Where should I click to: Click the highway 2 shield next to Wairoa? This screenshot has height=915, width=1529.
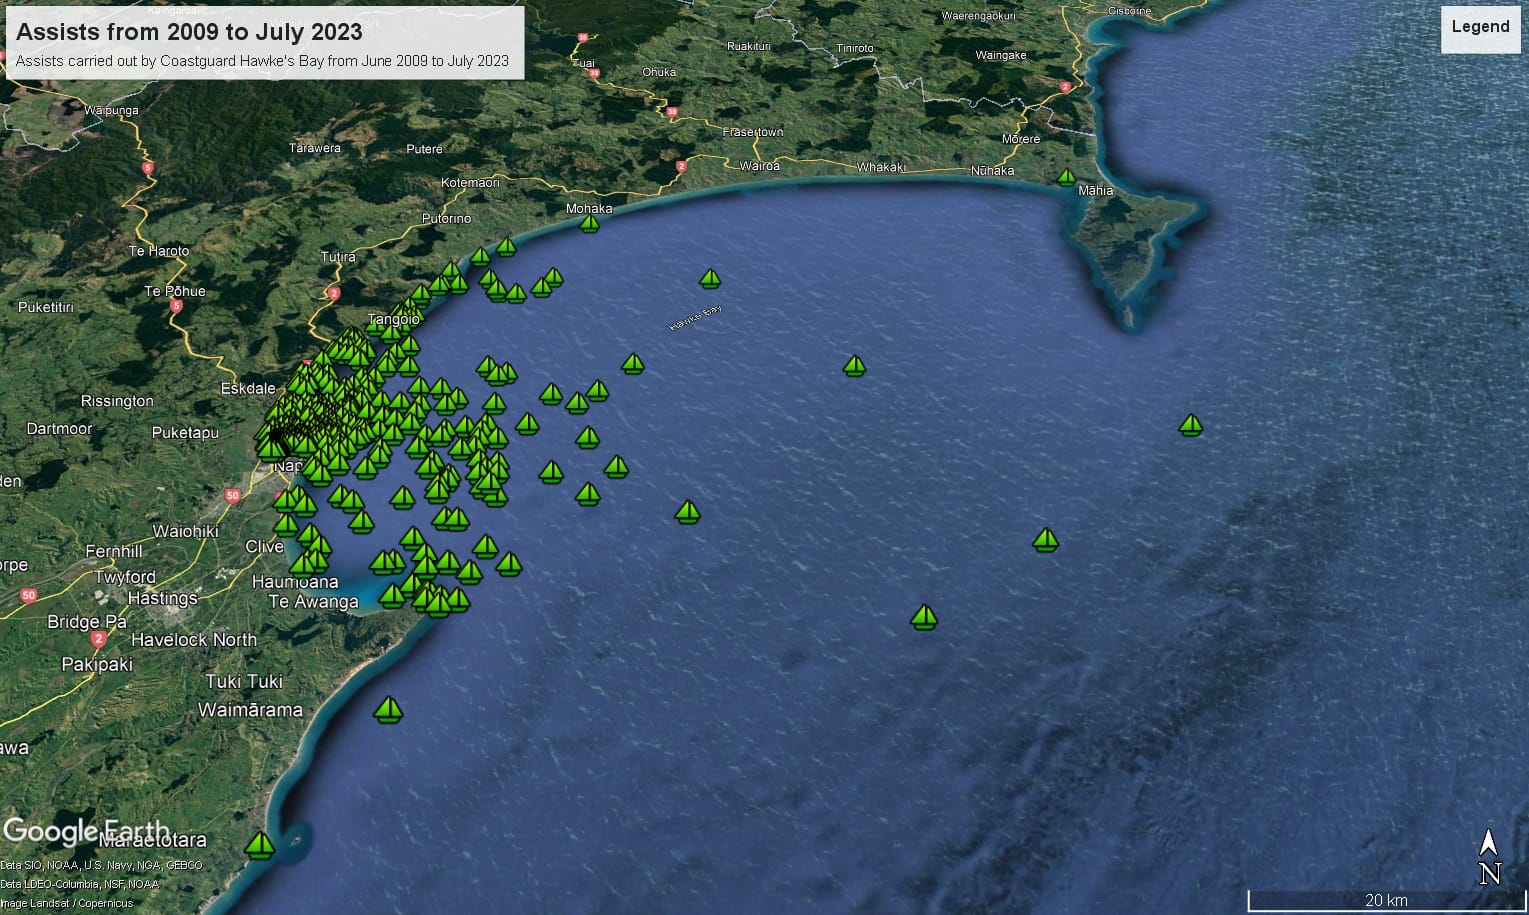point(682,166)
